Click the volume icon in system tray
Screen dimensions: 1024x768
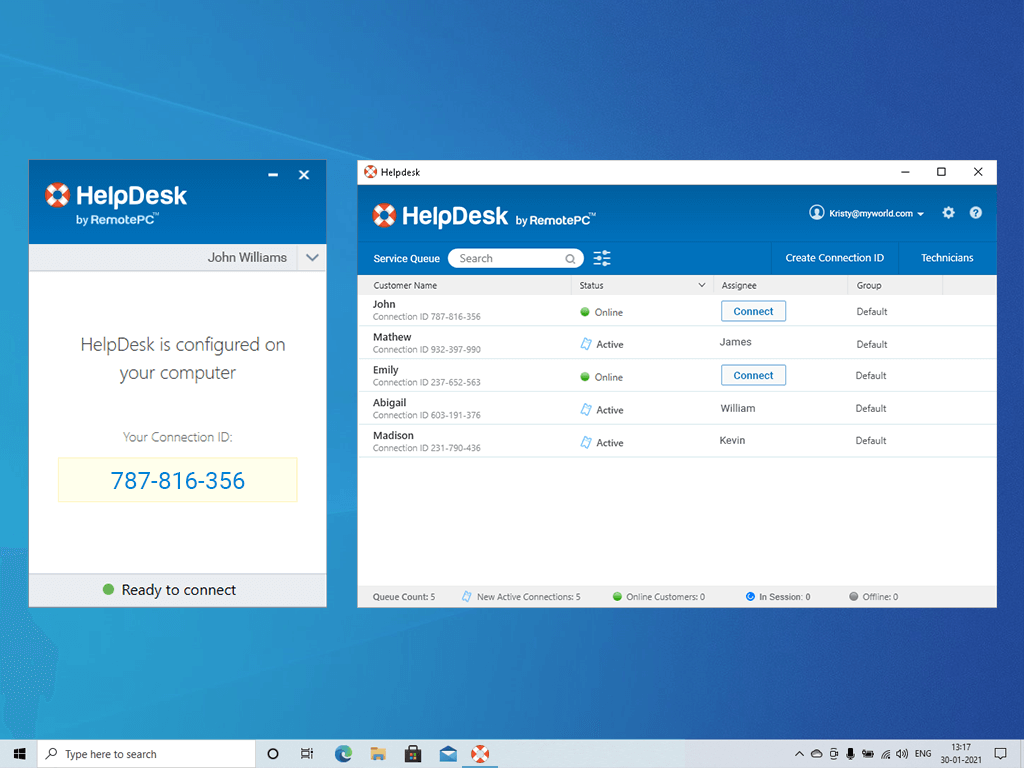point(902,754)
